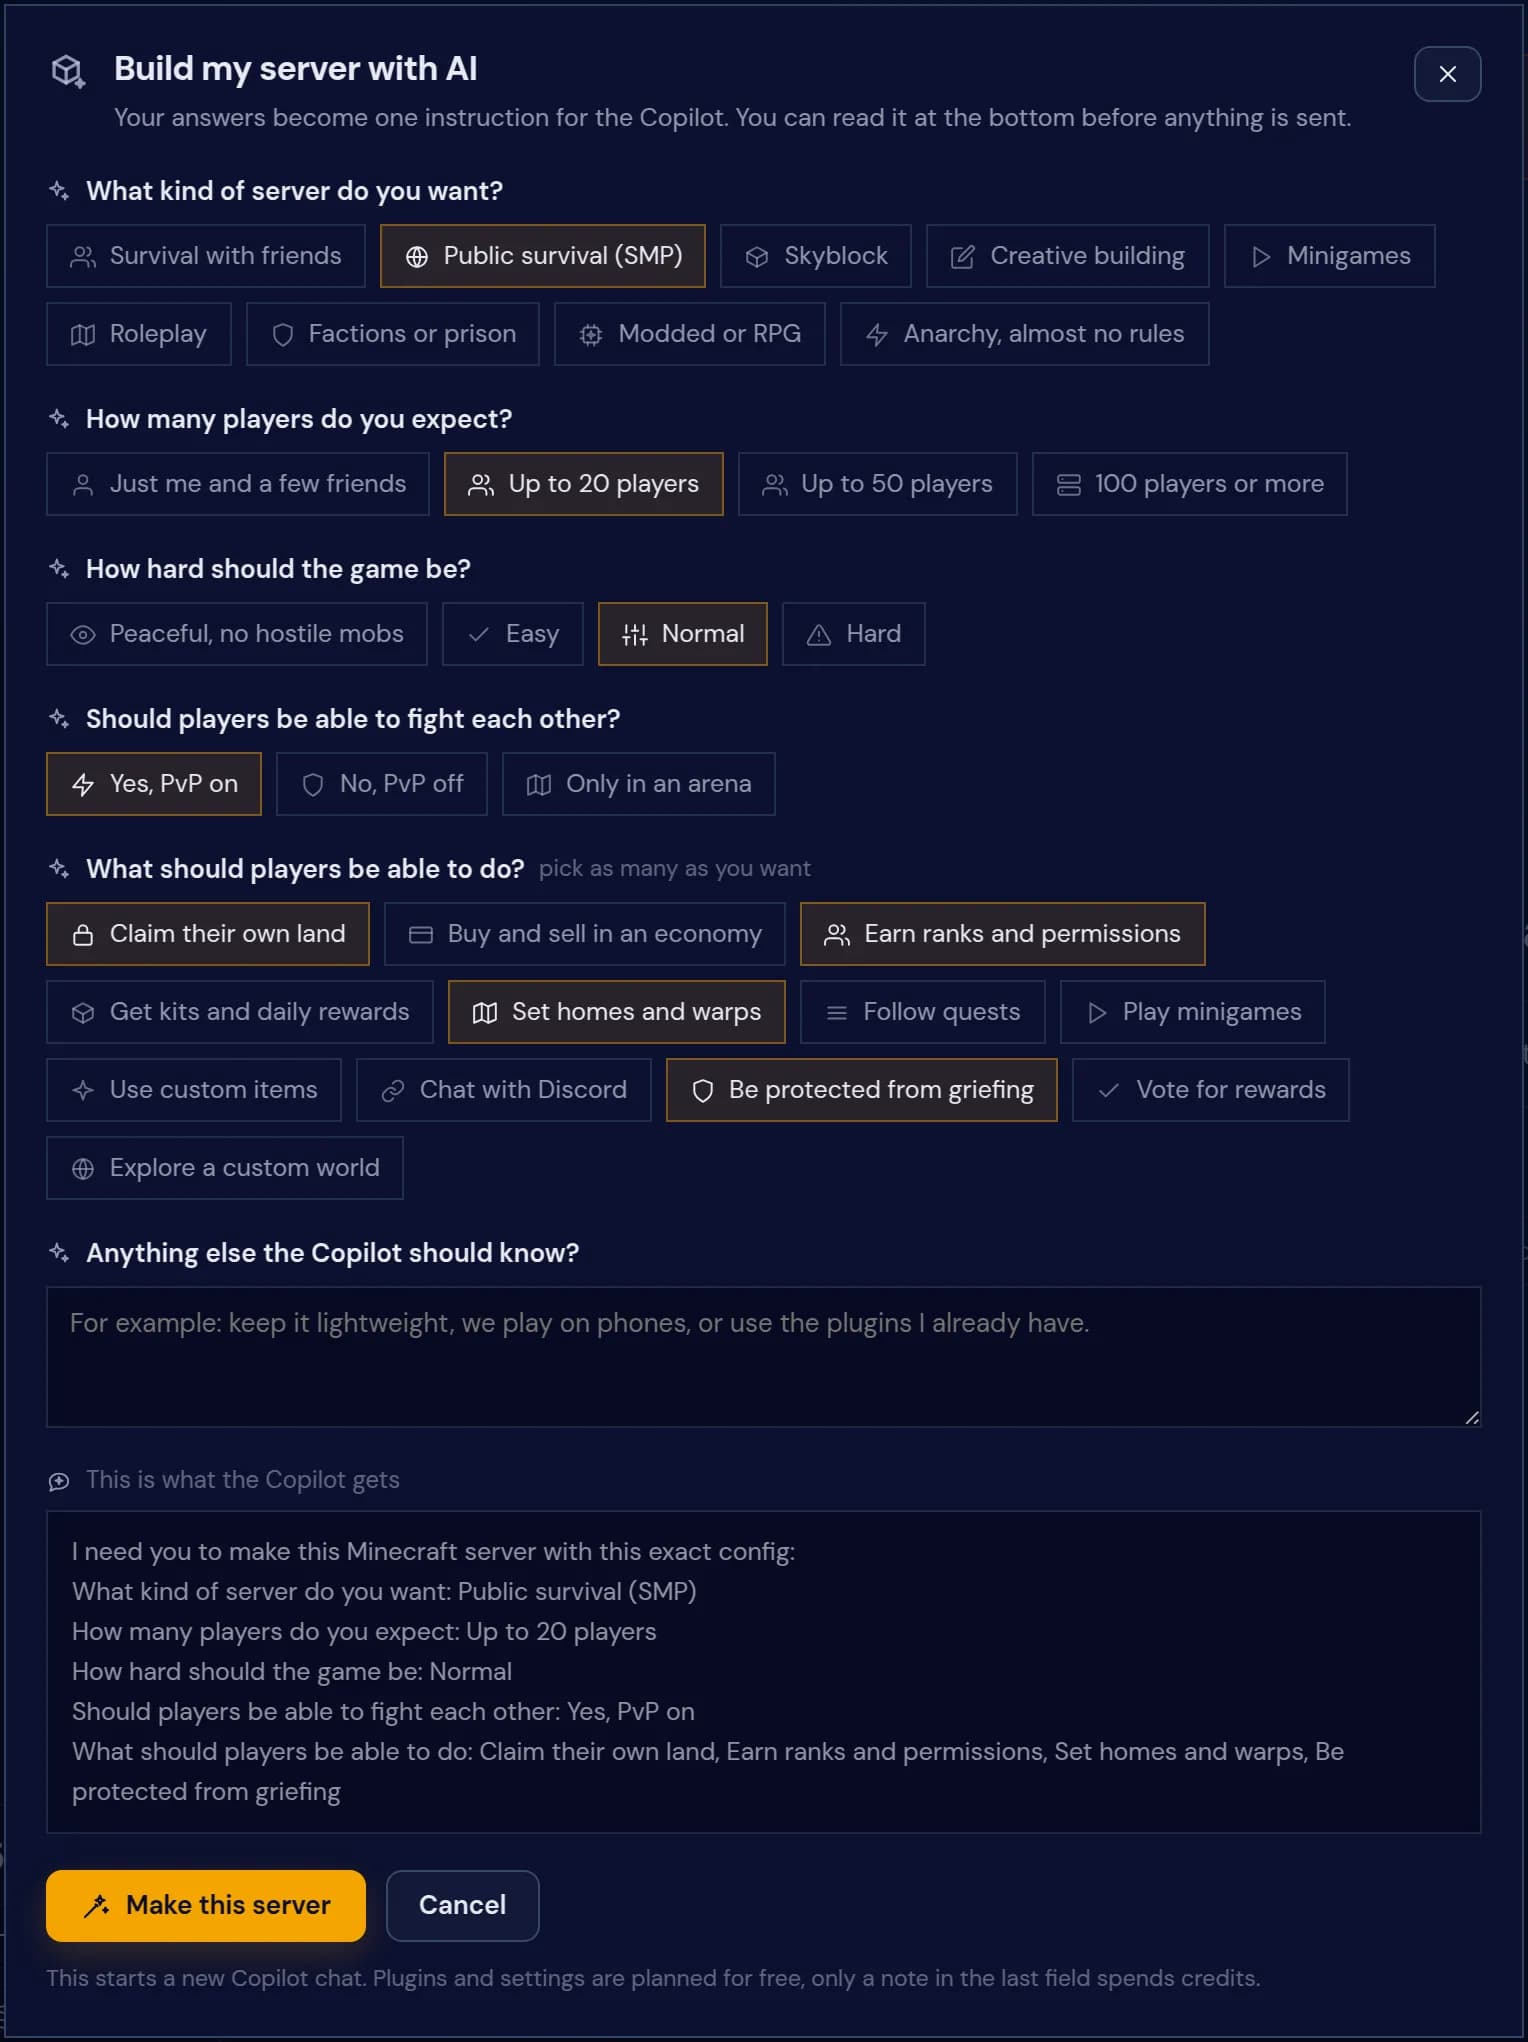
Task: Click the shield icon on Be protected from griefing
Action: click(703, 1091)
